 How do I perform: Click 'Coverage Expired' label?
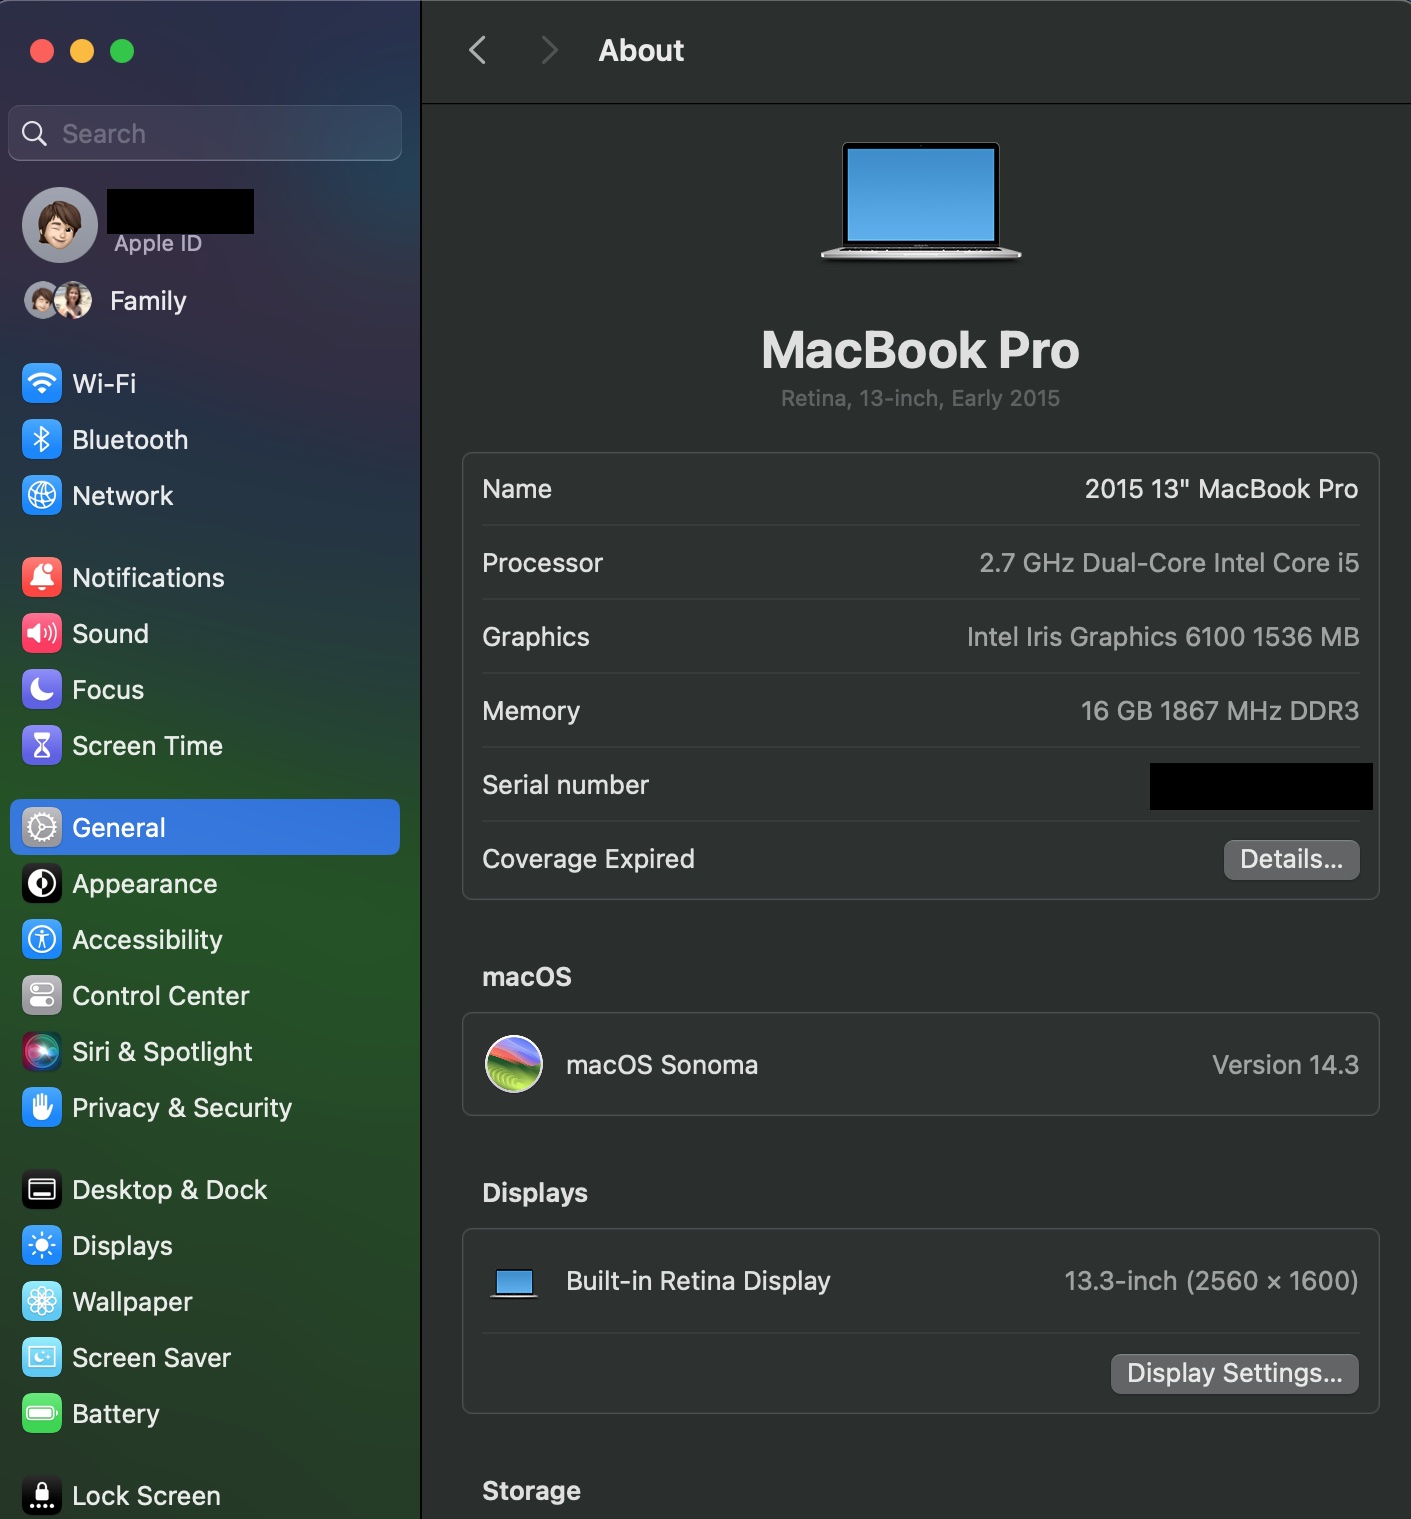(x=588, y=859)
